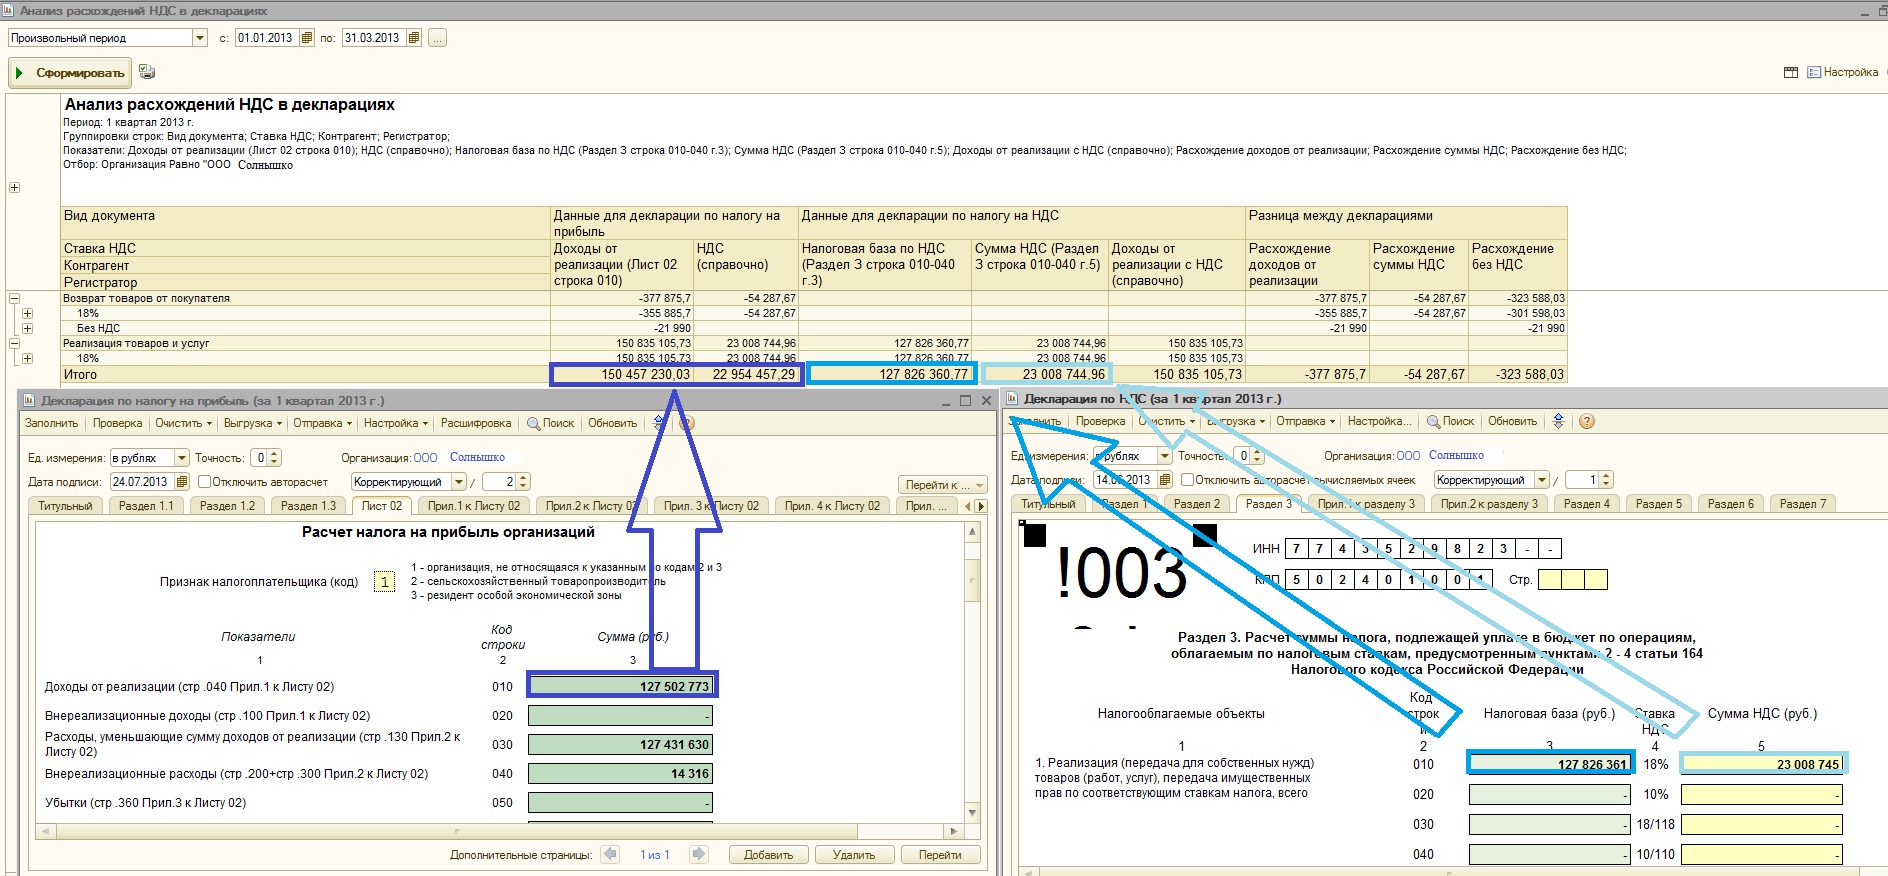Switch to Раздел 1.2 tab
The image size is (1888, 876).
227,506
